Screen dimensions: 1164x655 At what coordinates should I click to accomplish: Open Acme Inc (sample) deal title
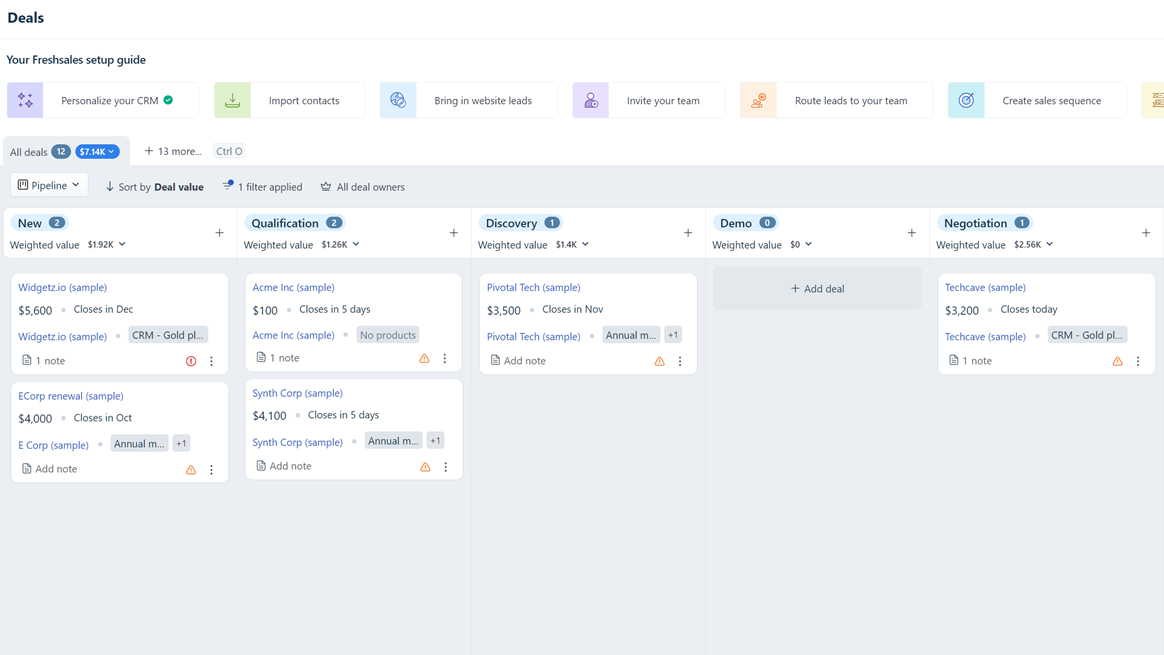pyautogui.click(x=293, y=287)
